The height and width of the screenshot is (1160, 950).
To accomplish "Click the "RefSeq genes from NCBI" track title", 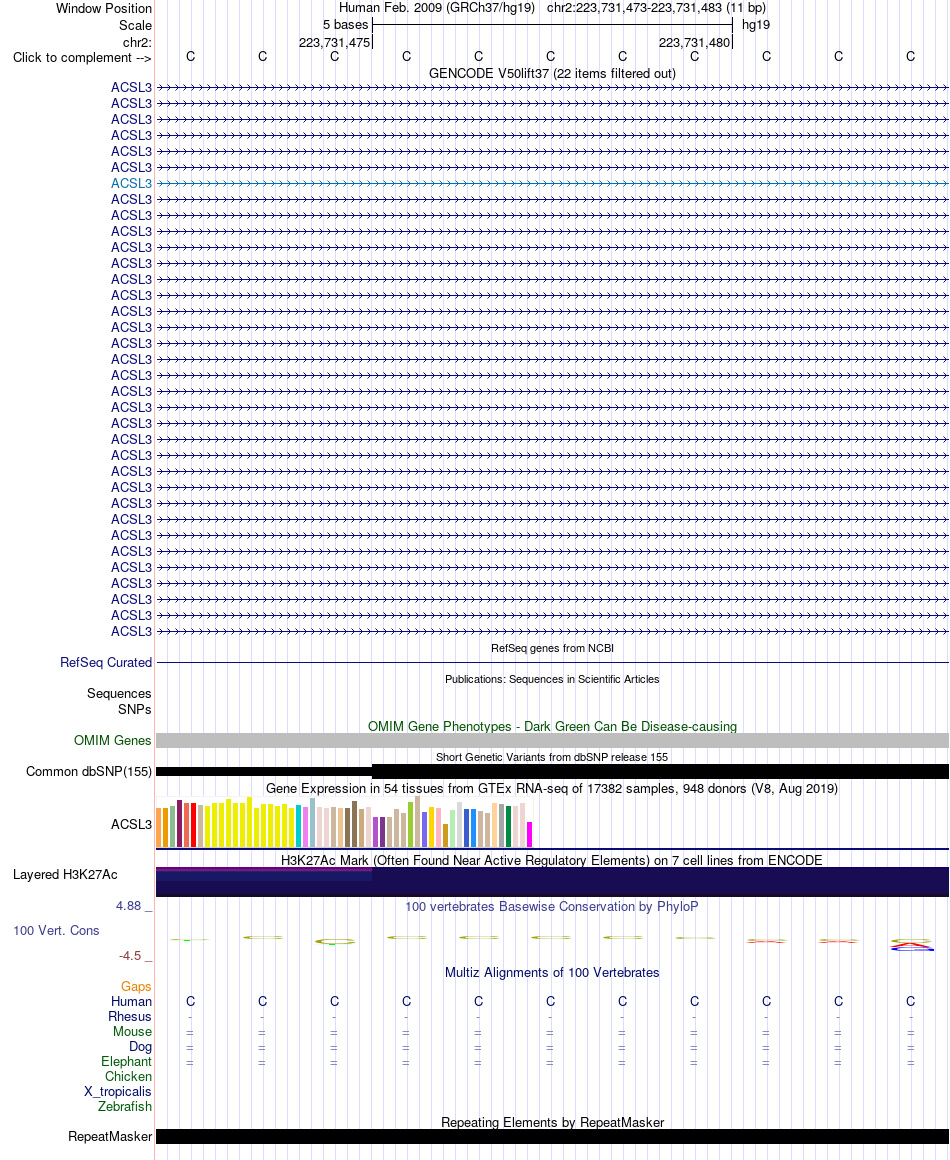I will [552, 648].
